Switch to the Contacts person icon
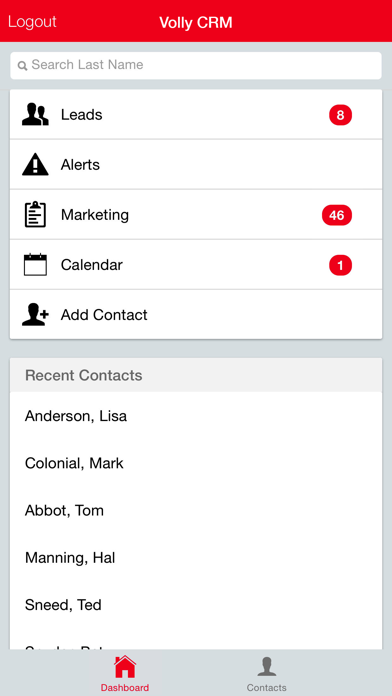This screenshot has width=392, height=696. [266, 667]
